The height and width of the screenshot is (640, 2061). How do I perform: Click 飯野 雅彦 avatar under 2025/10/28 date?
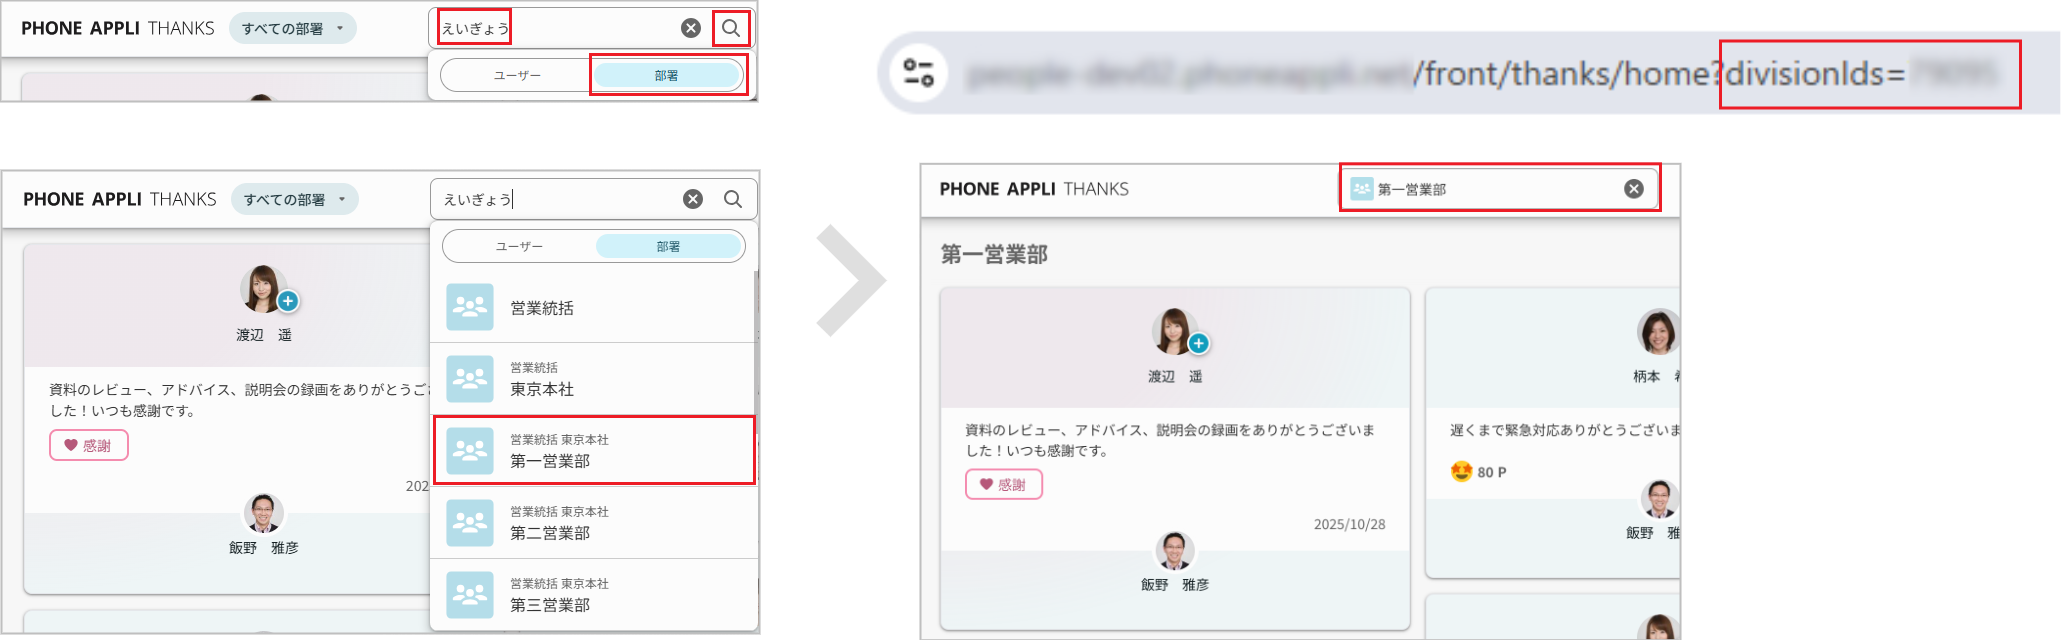pyautogui.click(x=1175, y=551)
